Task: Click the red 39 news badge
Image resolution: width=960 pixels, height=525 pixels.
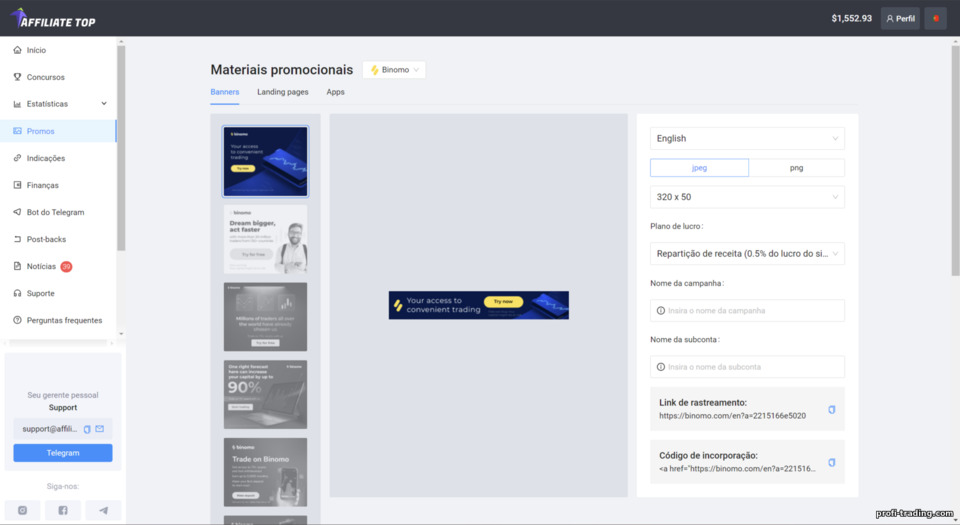Action: click(66, 266)
